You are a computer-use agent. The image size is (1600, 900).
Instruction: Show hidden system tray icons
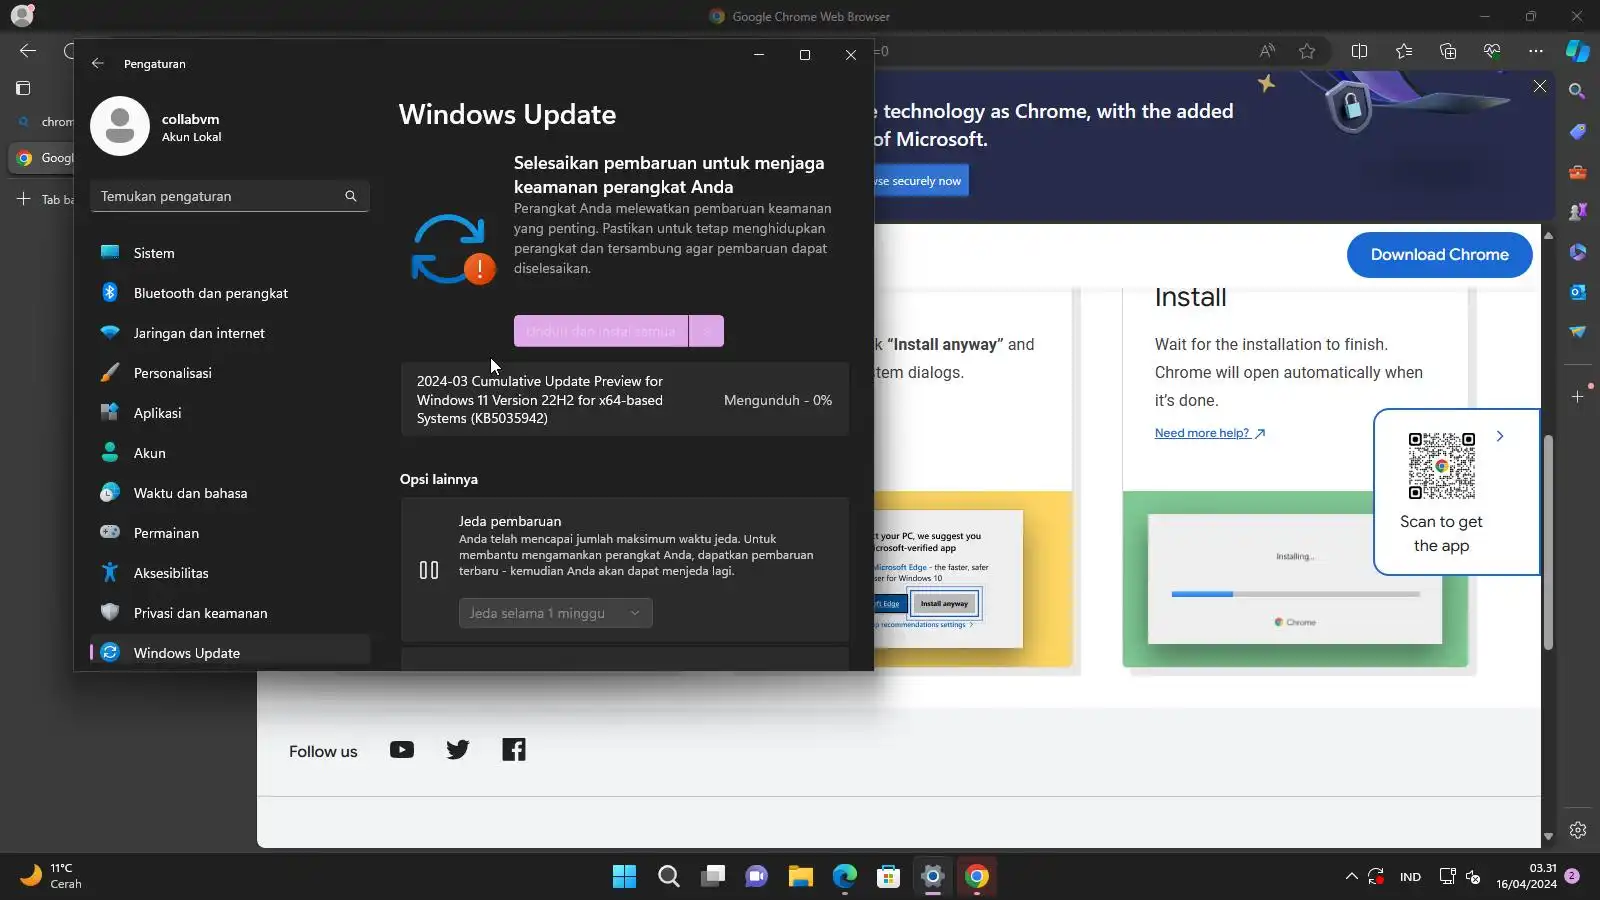tap(1351, 877)
